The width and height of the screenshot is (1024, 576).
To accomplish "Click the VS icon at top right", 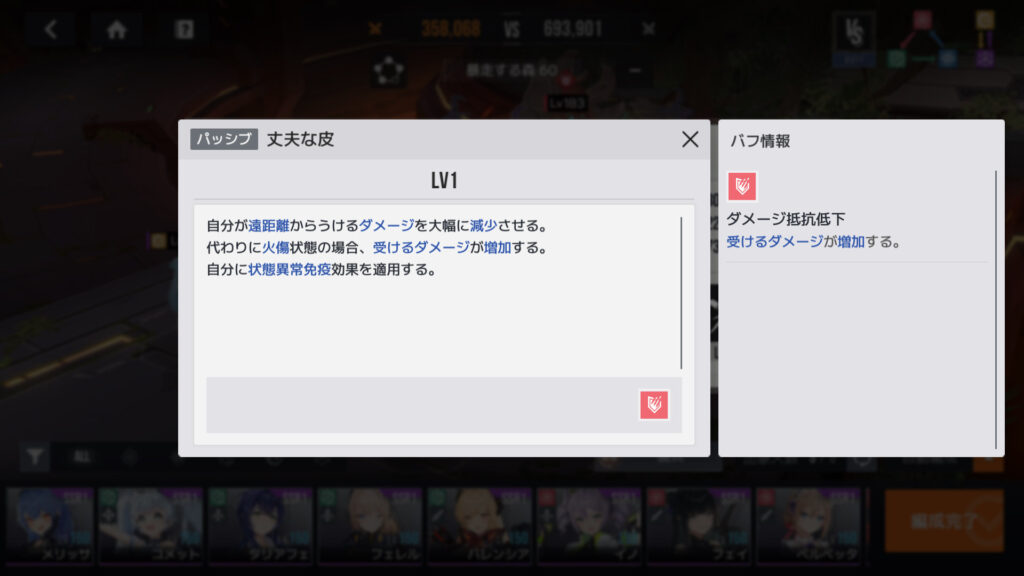I will click(x=854, y=33).
